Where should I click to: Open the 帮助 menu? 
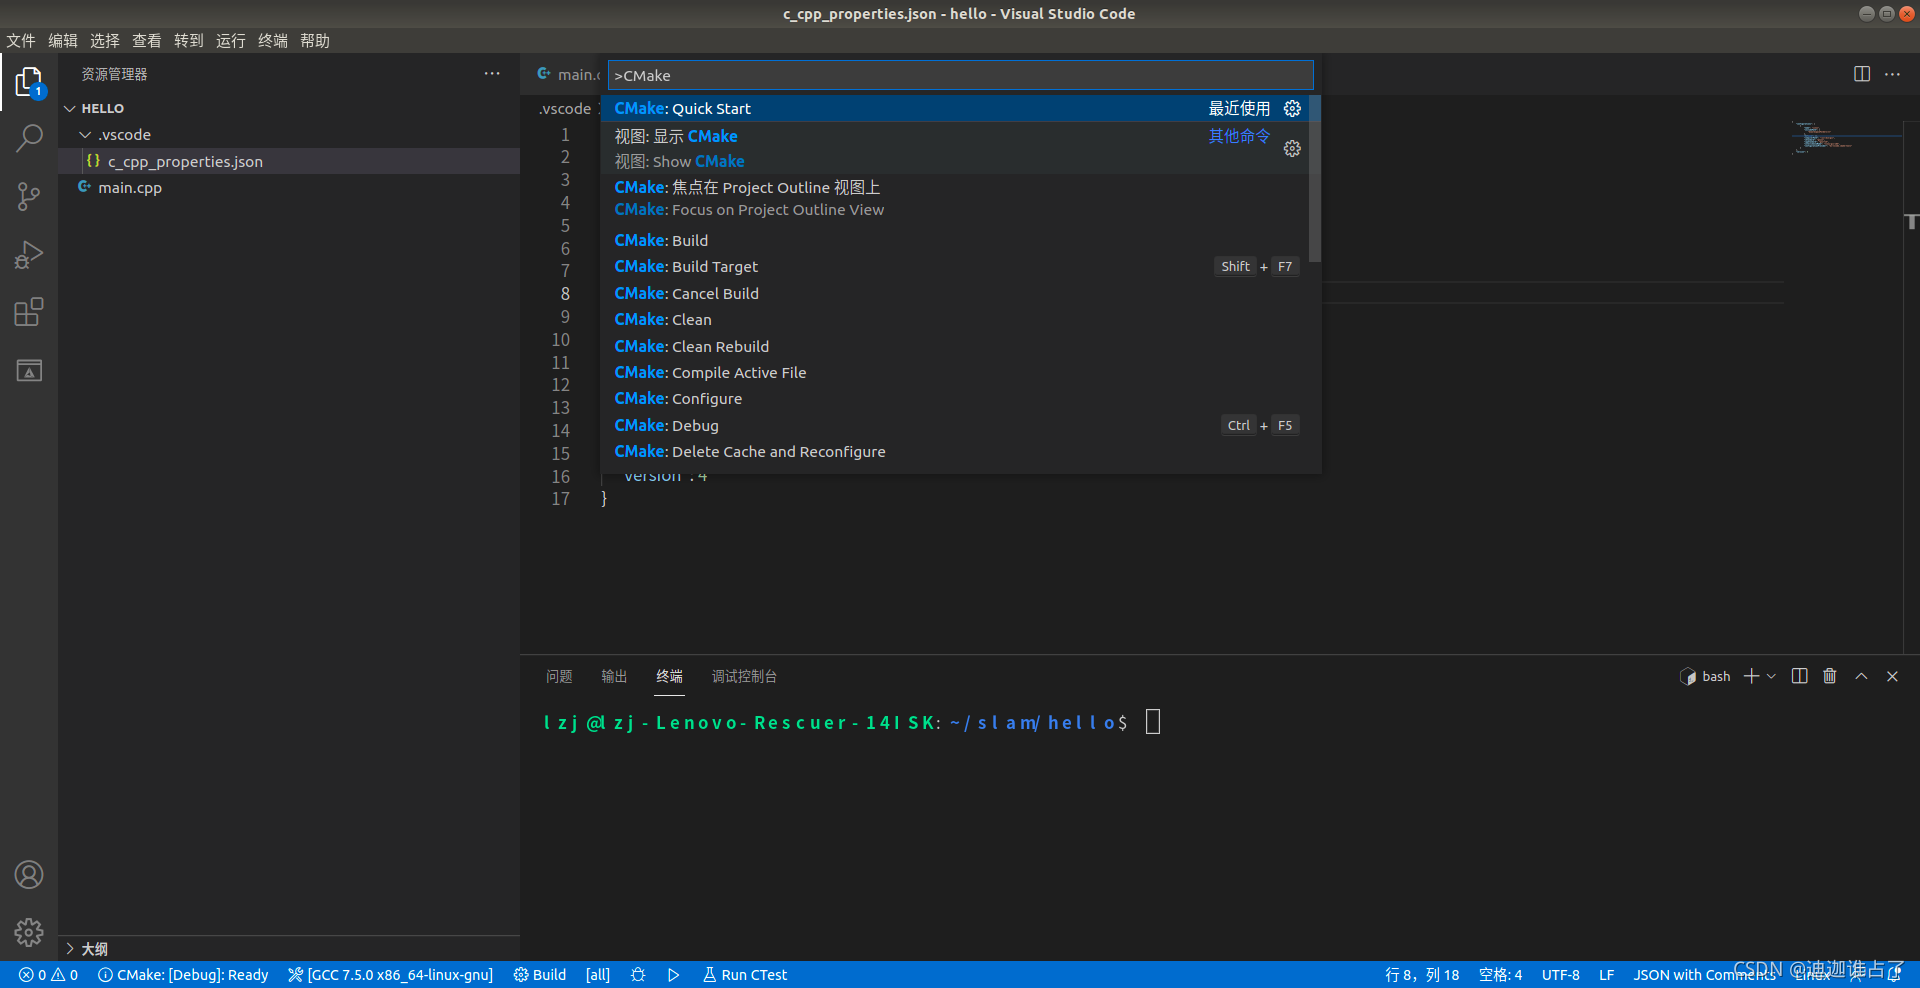point(315,40)
